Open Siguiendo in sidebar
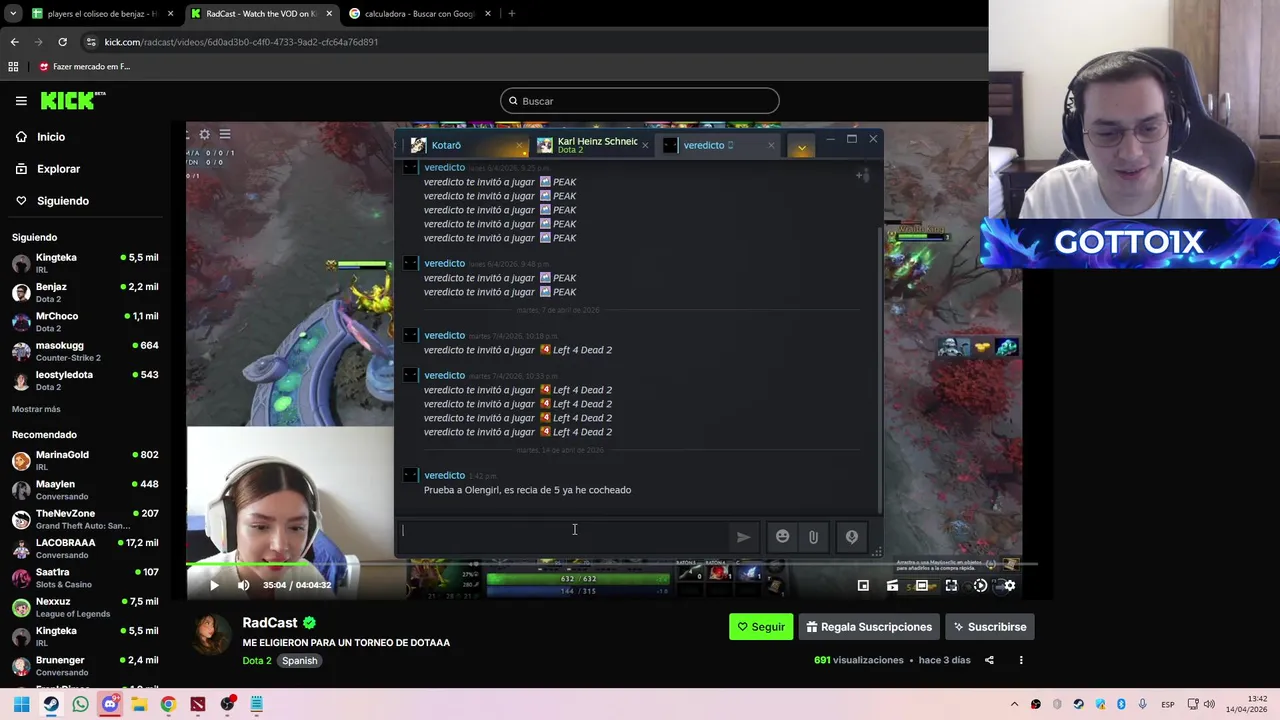 62,201
